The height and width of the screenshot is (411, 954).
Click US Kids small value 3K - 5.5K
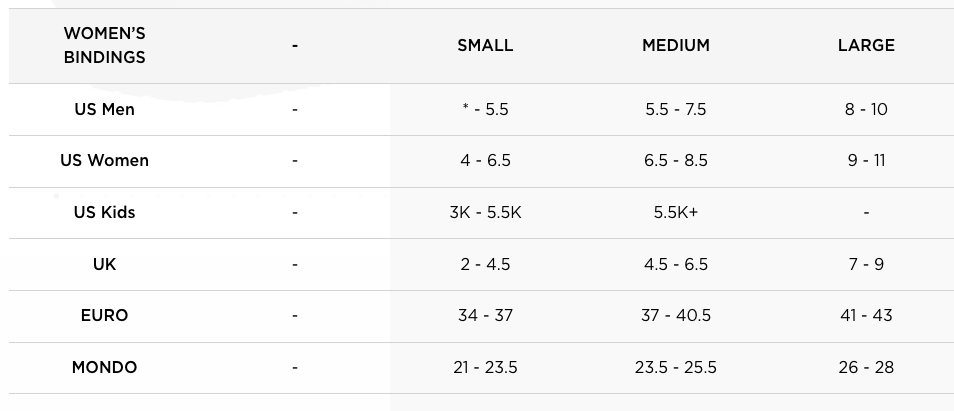point(485,212)
